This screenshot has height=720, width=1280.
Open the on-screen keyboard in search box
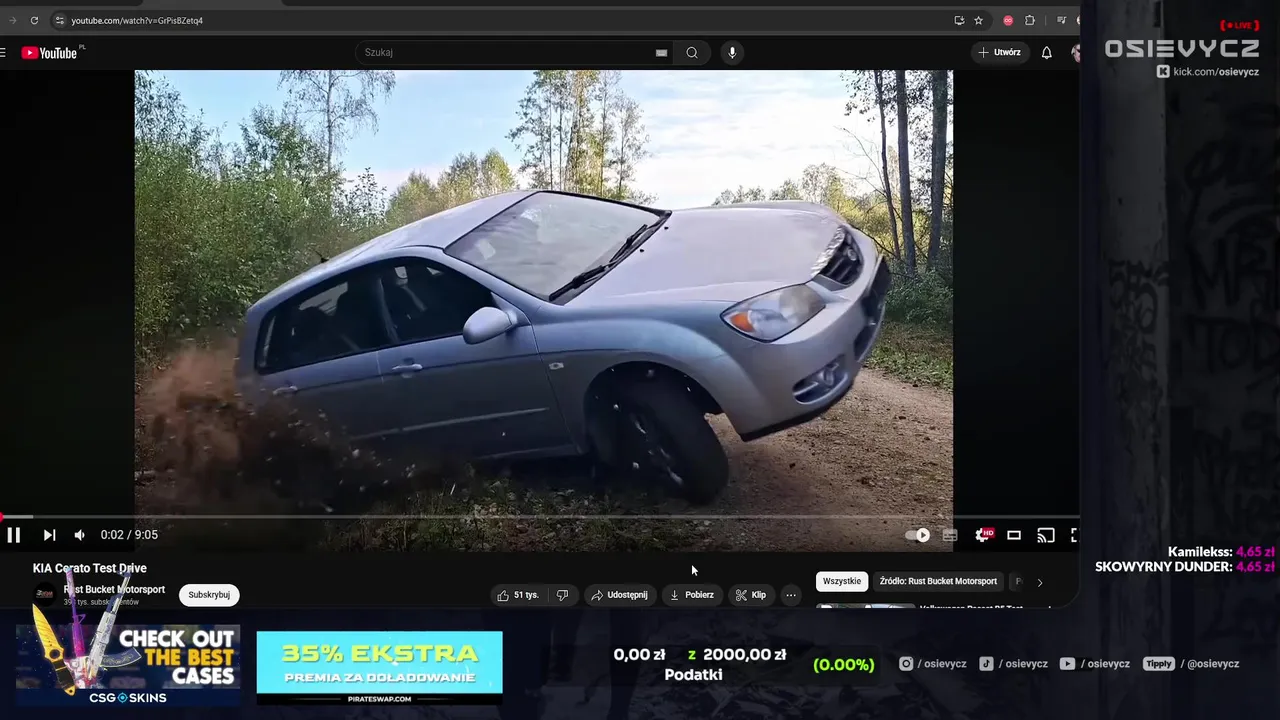coord(661,53)
